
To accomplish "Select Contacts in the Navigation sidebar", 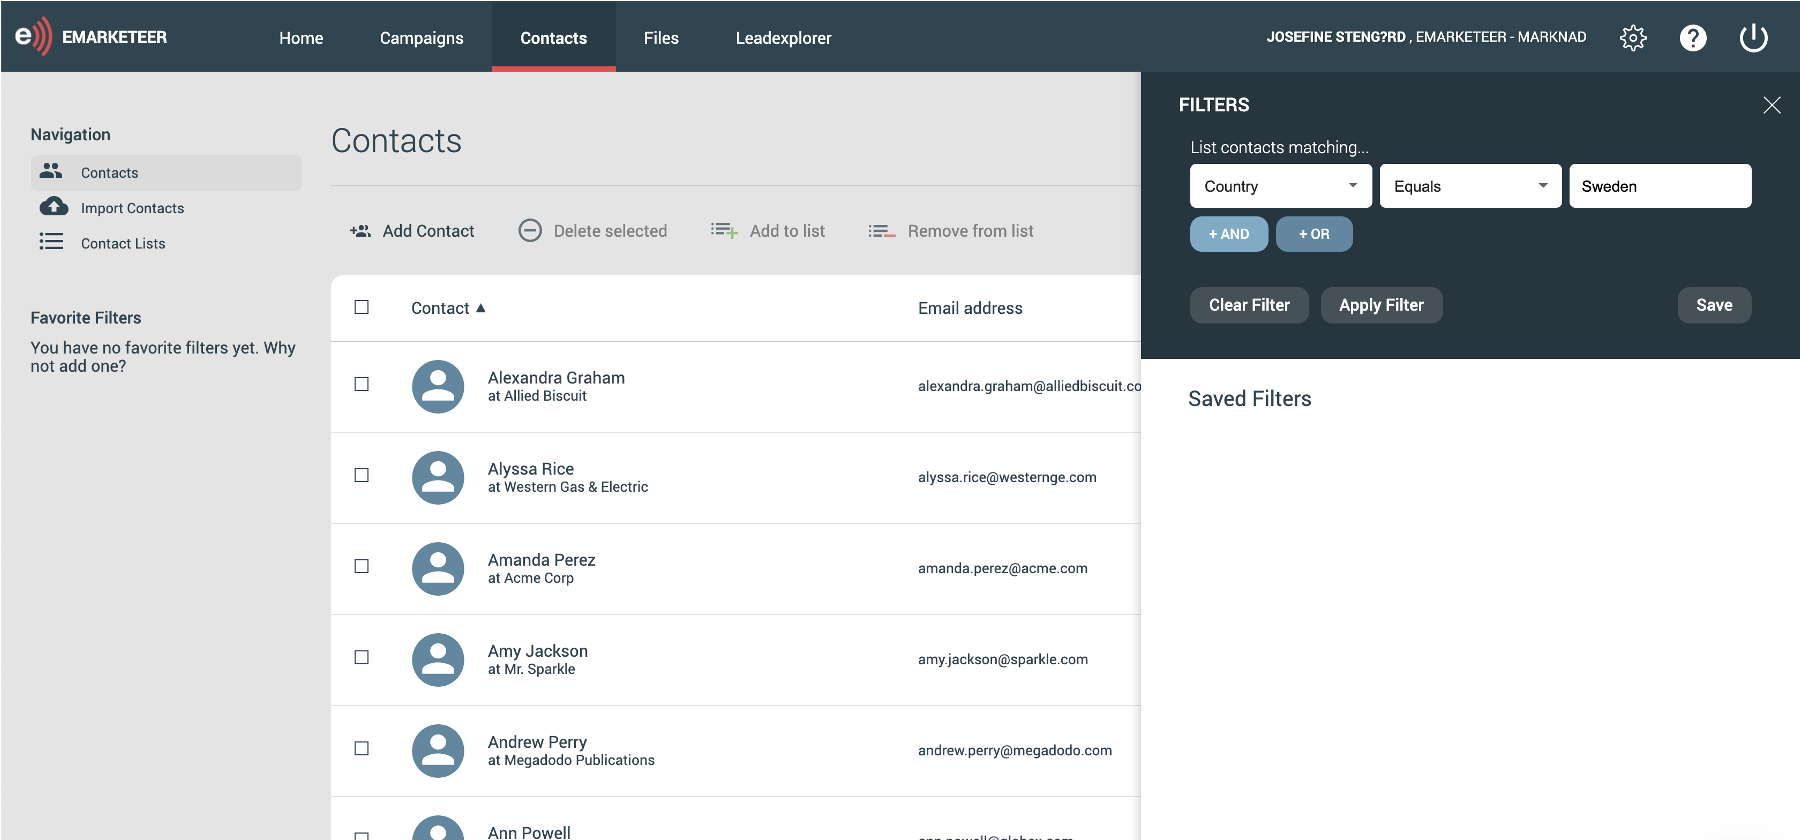I will tap(166, 172).
